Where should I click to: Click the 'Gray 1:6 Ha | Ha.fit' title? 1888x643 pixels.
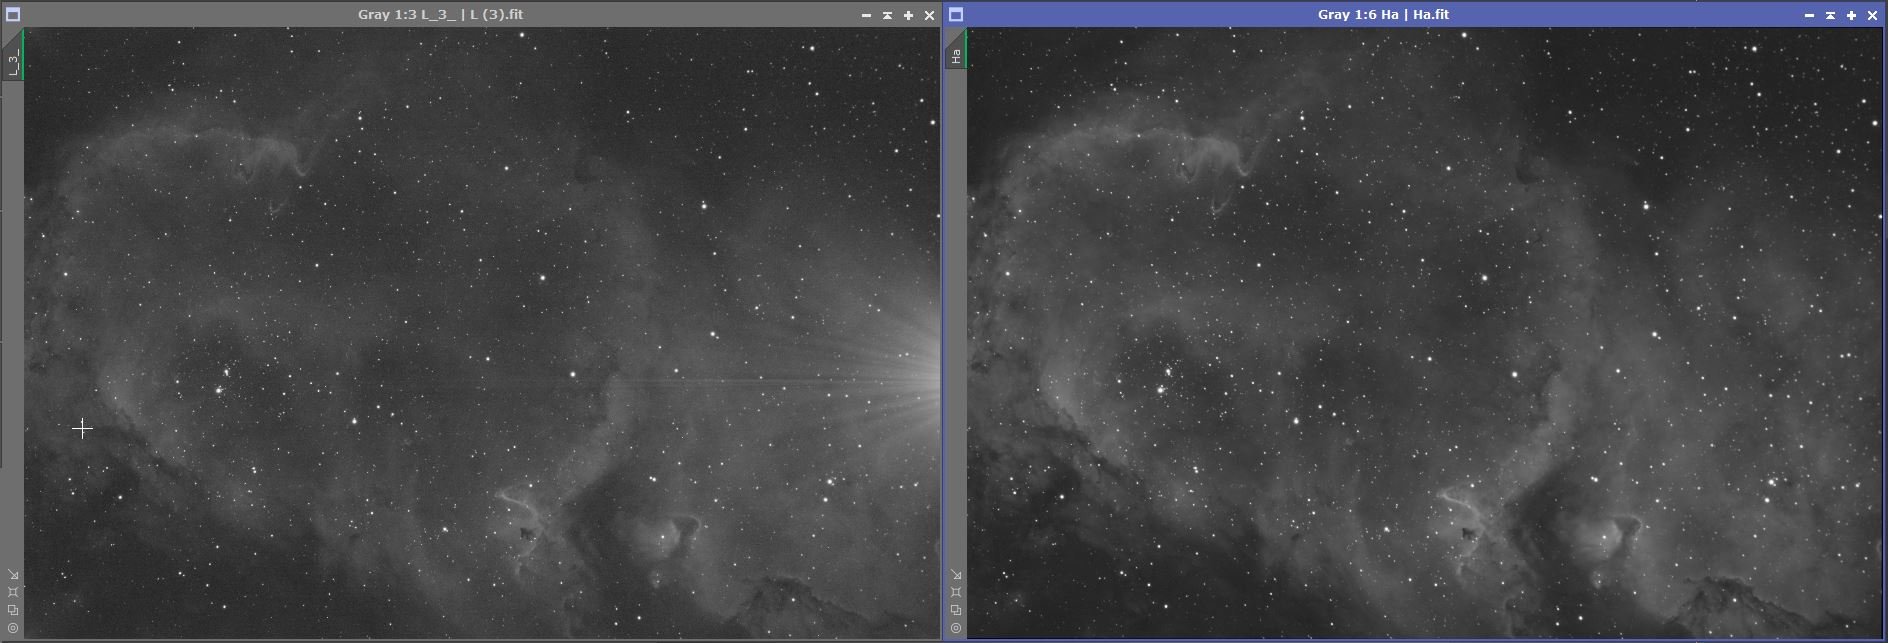(1383, 15)
